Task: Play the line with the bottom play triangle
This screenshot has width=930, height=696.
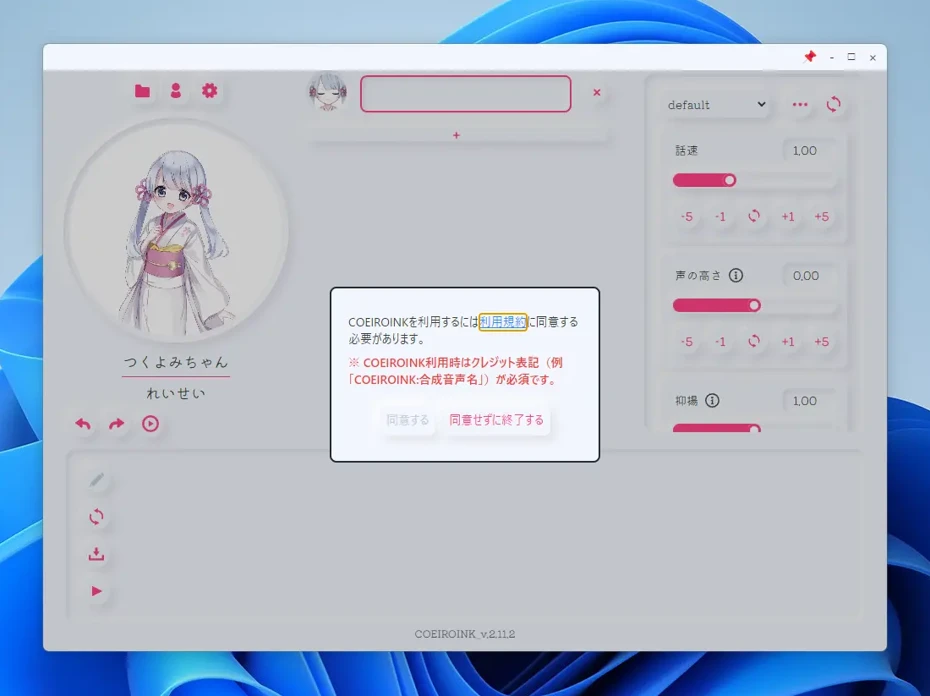Action: [96, 591]
